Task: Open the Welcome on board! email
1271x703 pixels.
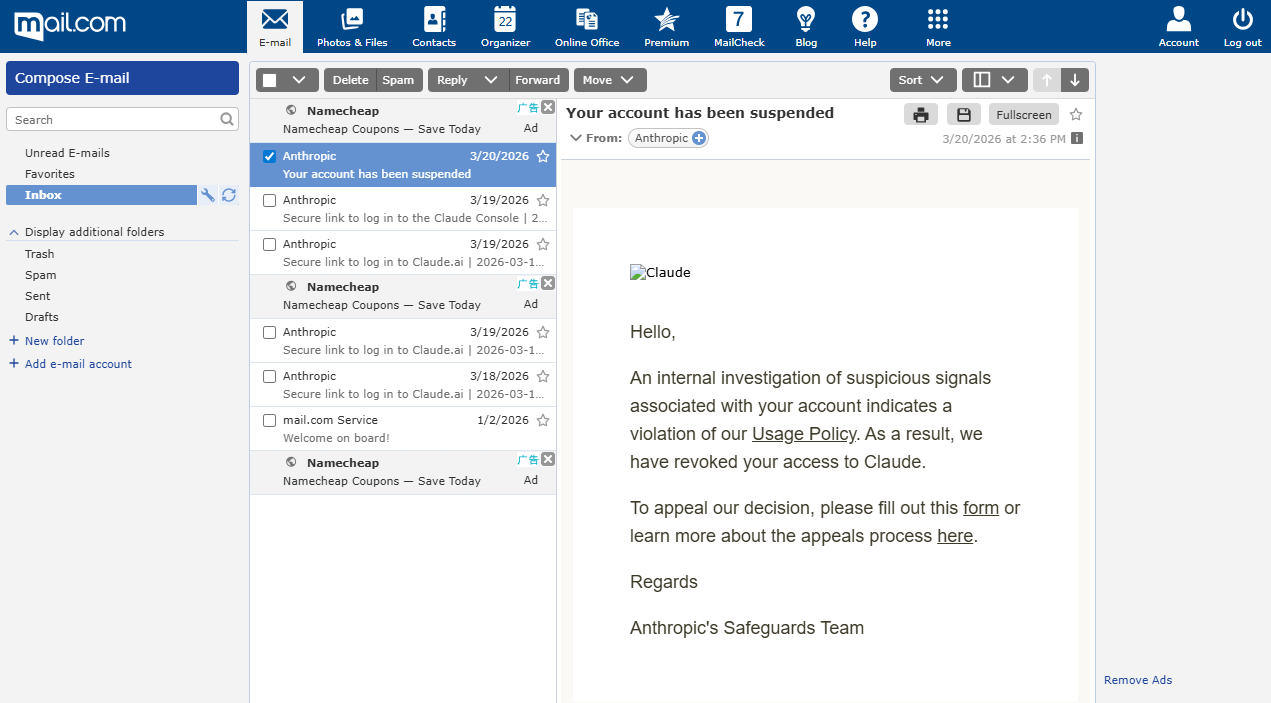Action: pos(403,429)
